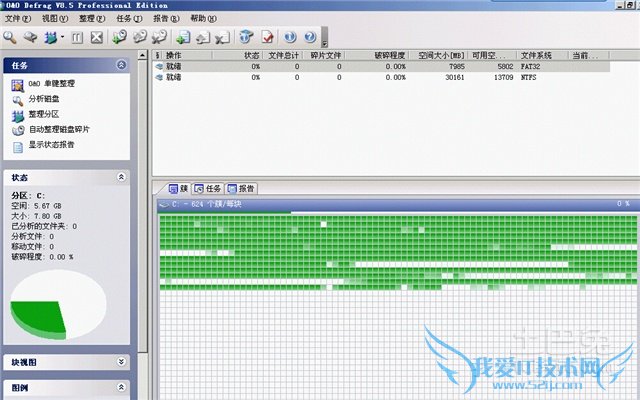Click the open report toolbar icon

203,38
